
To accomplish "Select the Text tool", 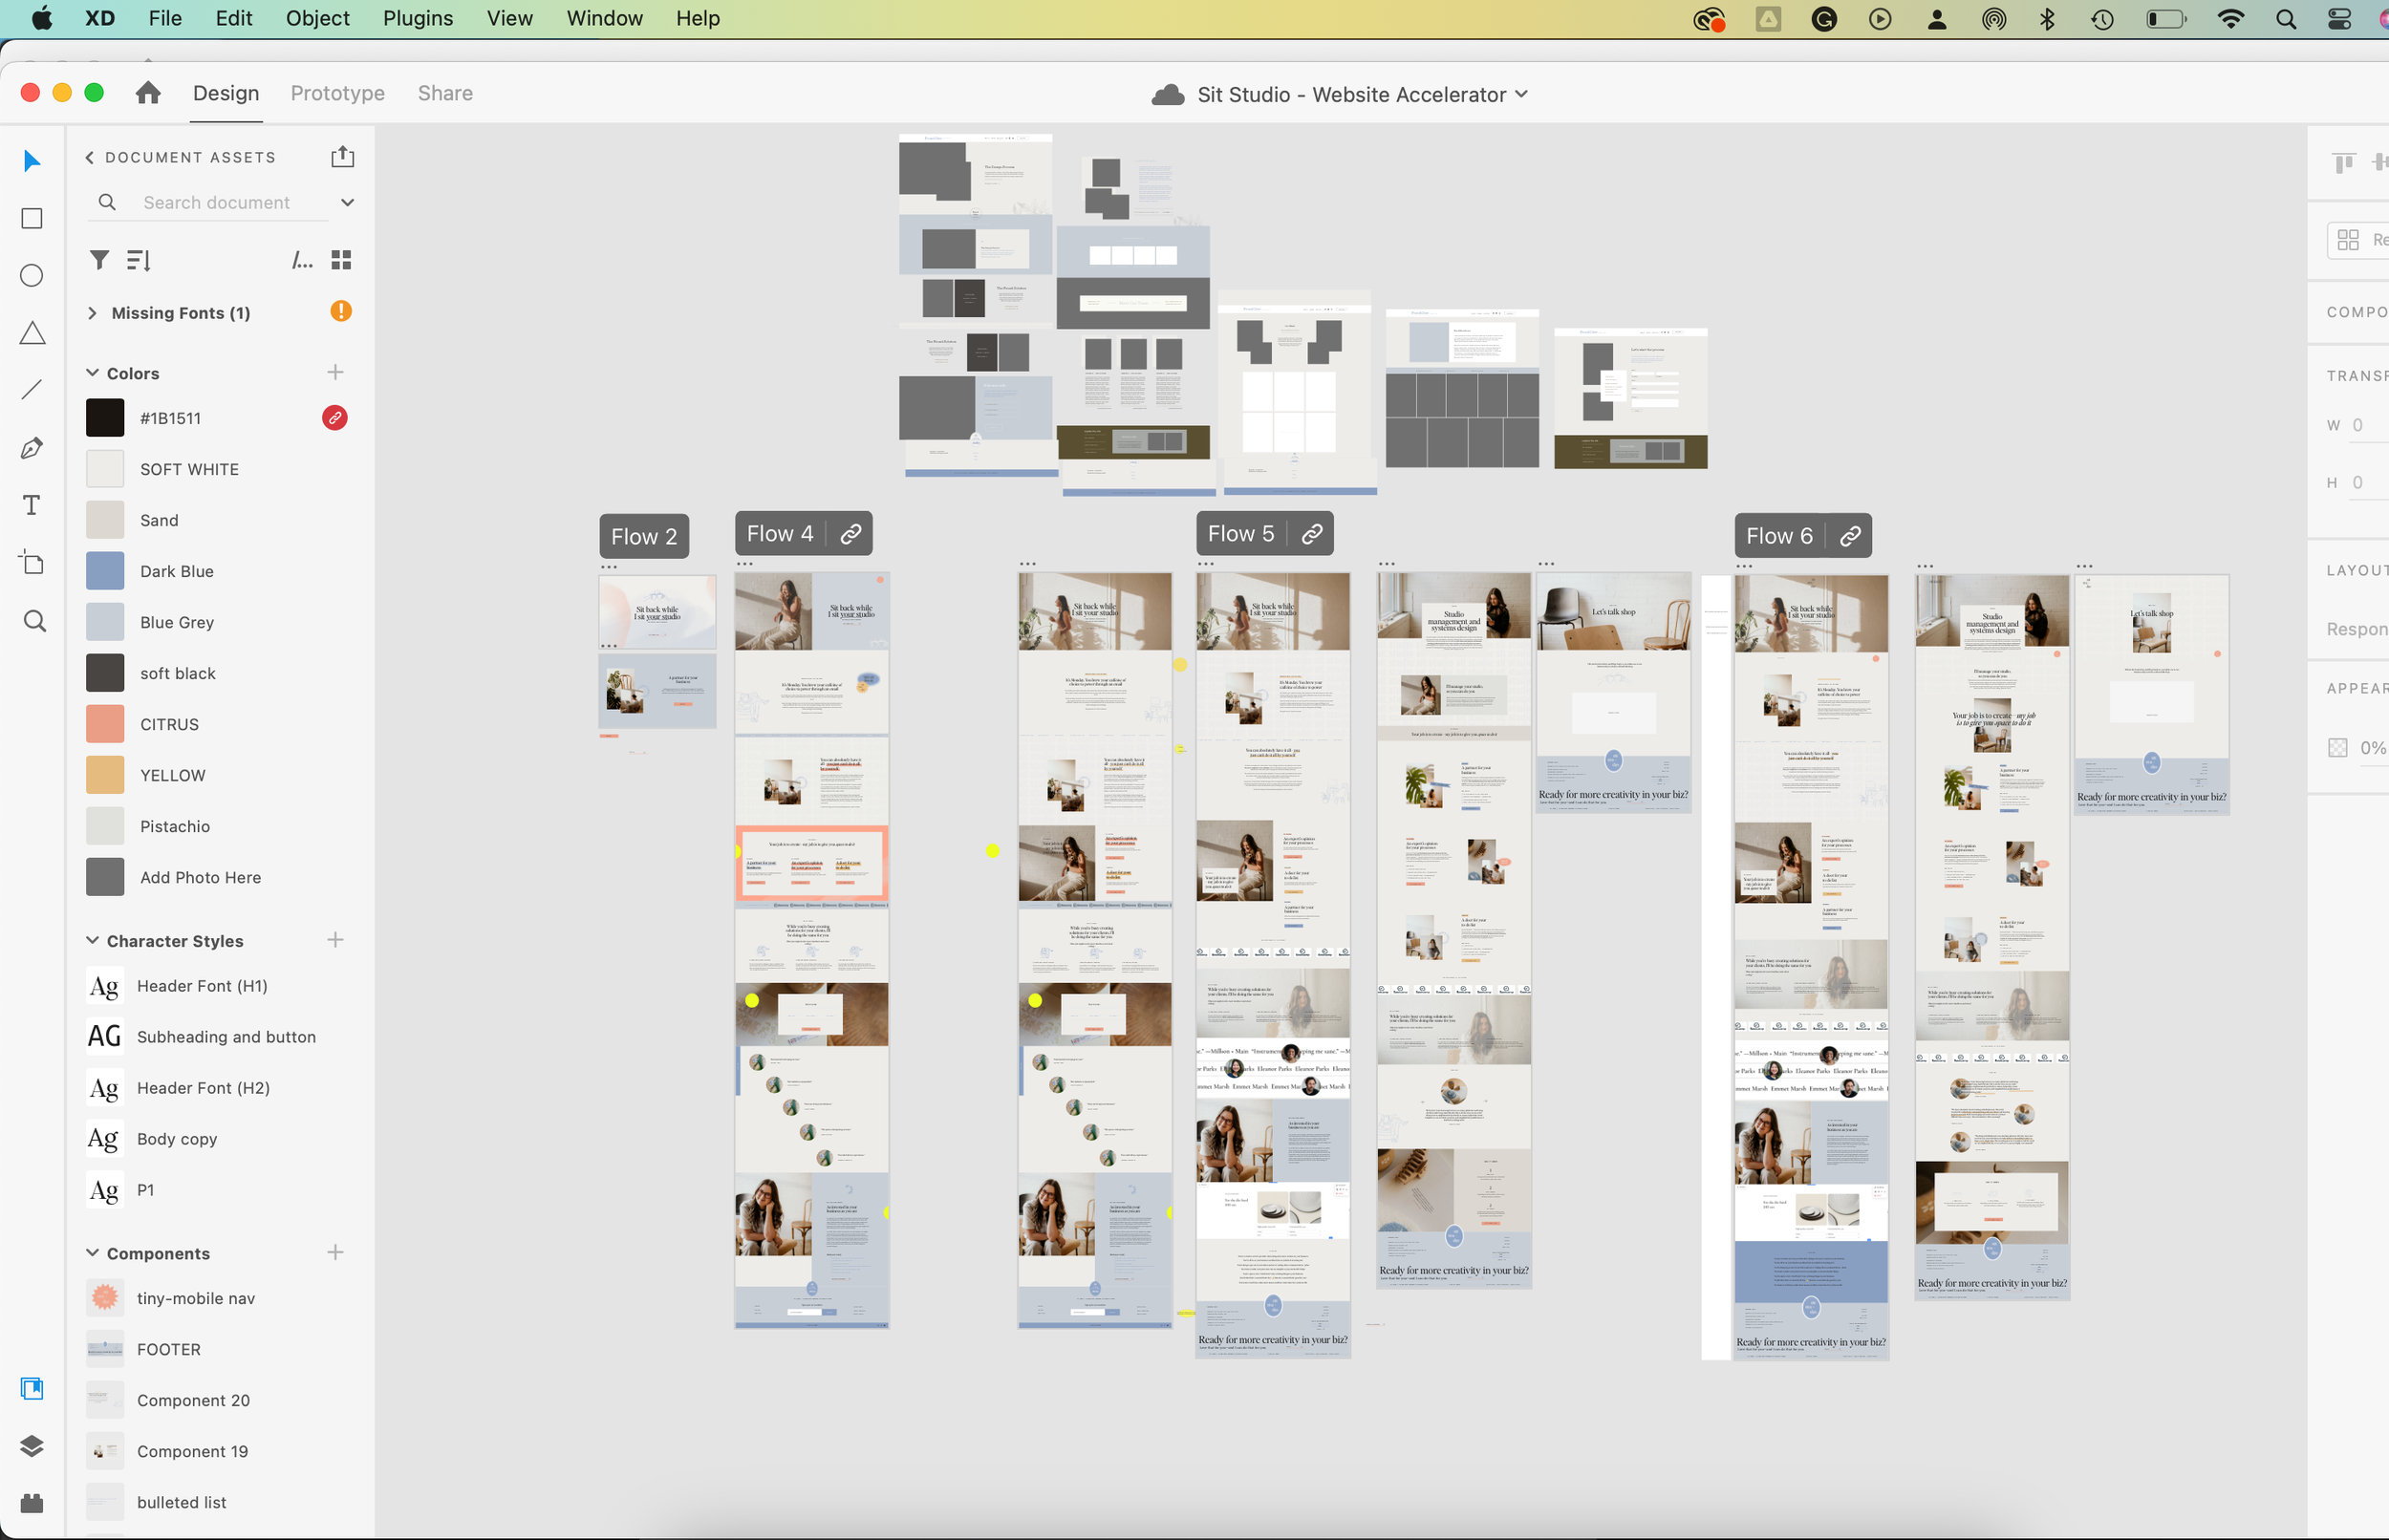I will pos(32,505).
